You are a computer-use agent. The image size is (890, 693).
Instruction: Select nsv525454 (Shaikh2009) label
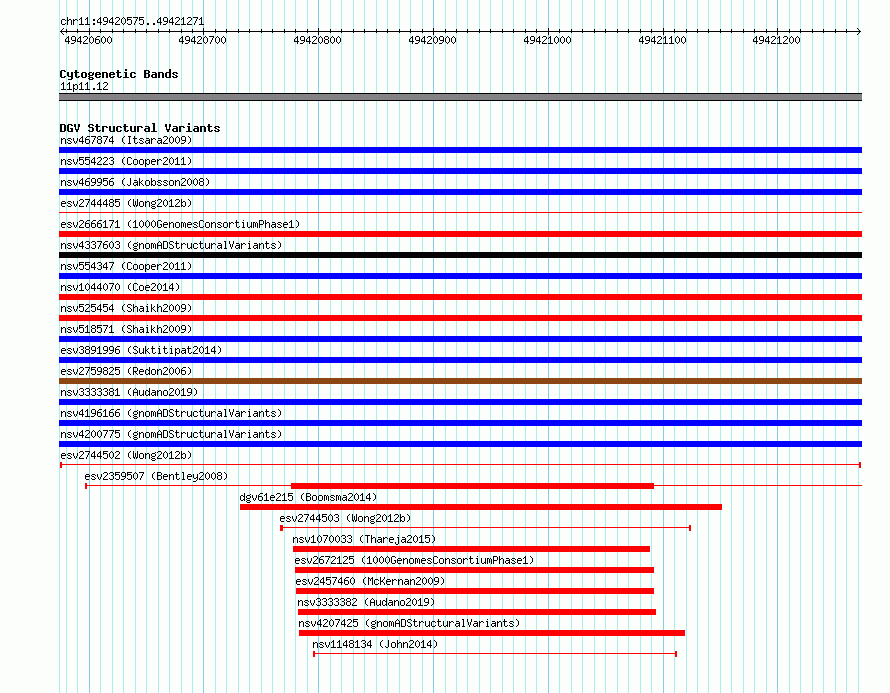pyautogui.click(x=126, y=308)
